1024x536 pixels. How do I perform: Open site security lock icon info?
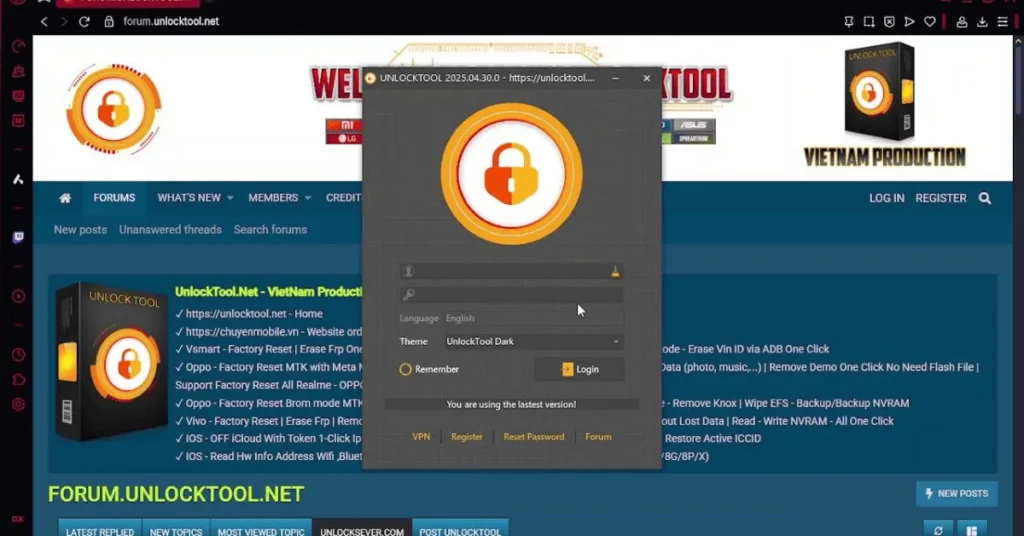pyautogui.click(x=109, y=22)
